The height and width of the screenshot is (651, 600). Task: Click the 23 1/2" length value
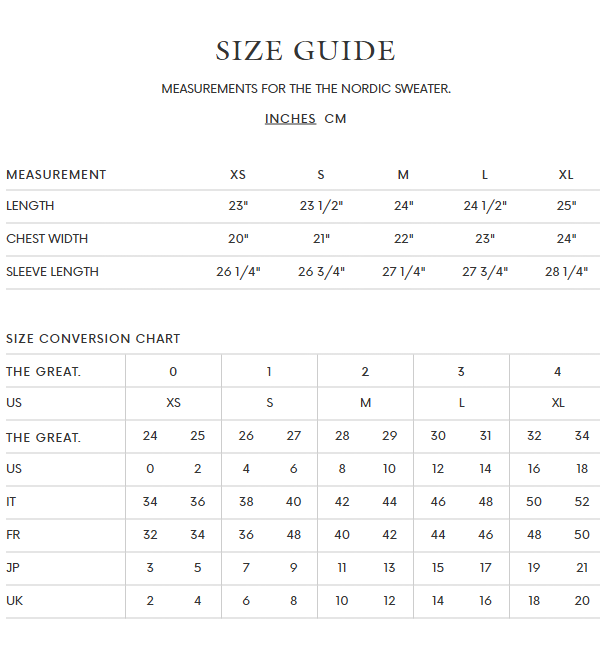(321, 206)
